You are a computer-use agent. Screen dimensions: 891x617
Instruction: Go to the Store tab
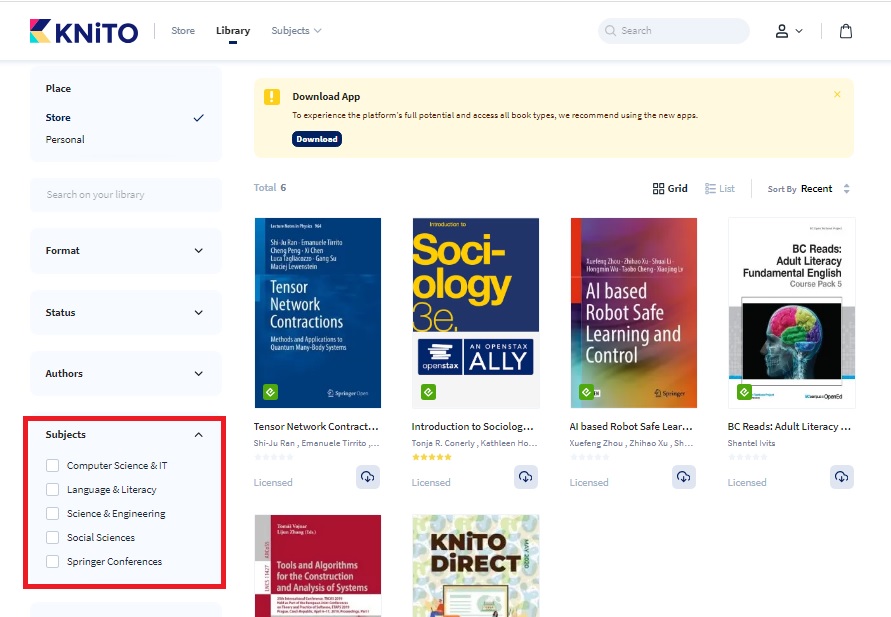pyautogui.click(x=183, y=31)
